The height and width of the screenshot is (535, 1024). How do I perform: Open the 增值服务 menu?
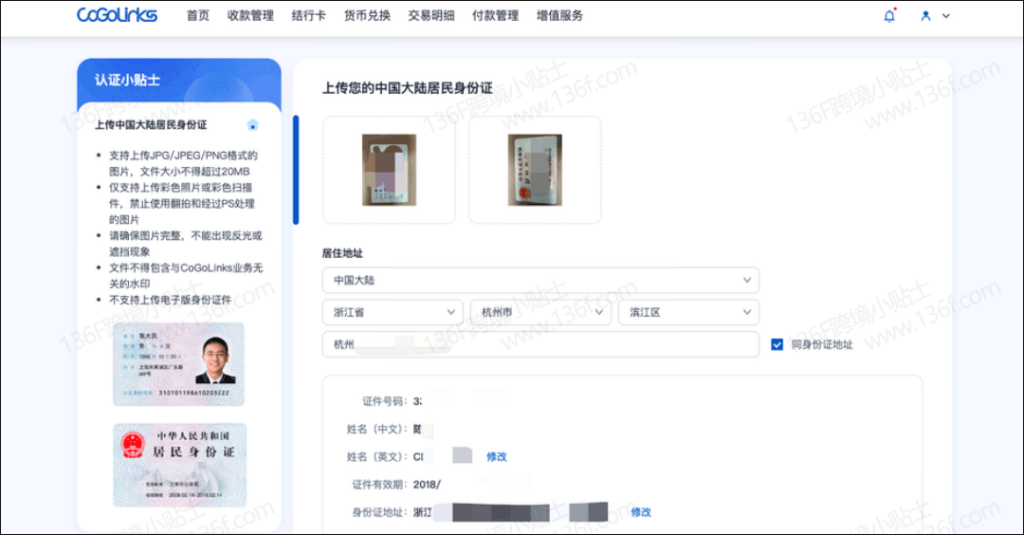pyautogui.click(x=560, y=16)
